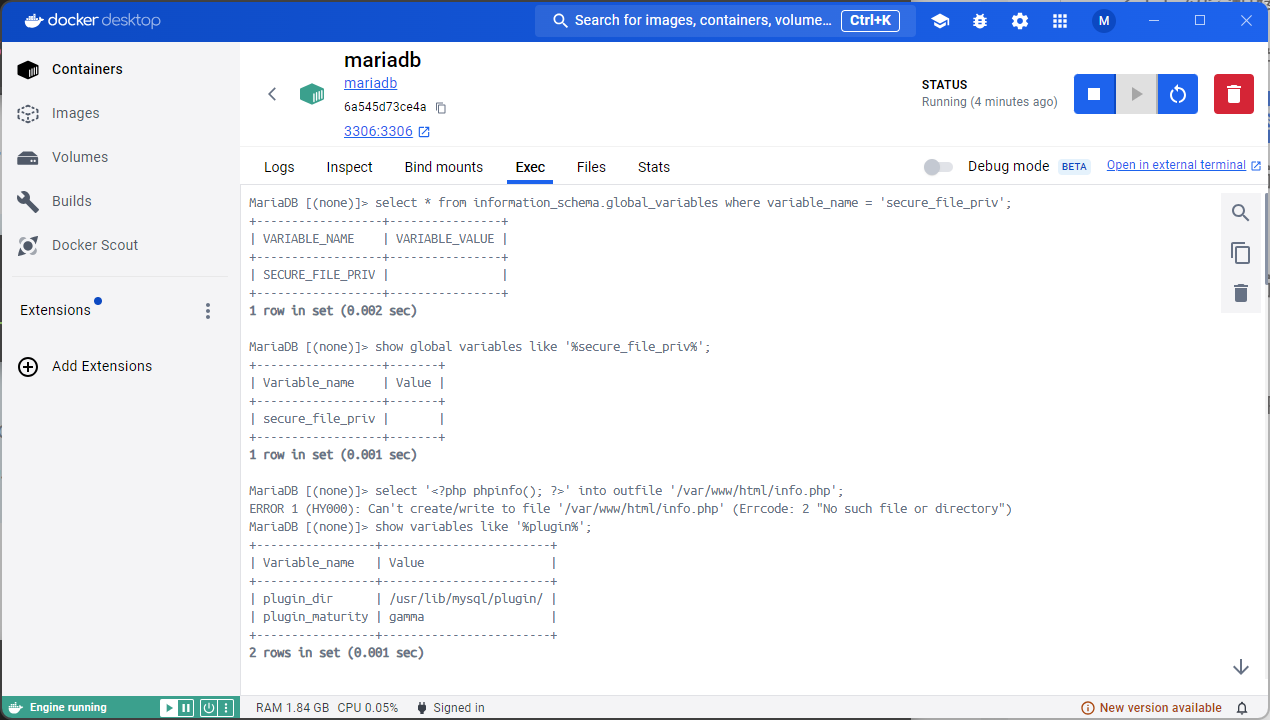Search within the terminal output
Image resolution: width=1270 pixels, height=720 pixels.
tap(1241, 213)
